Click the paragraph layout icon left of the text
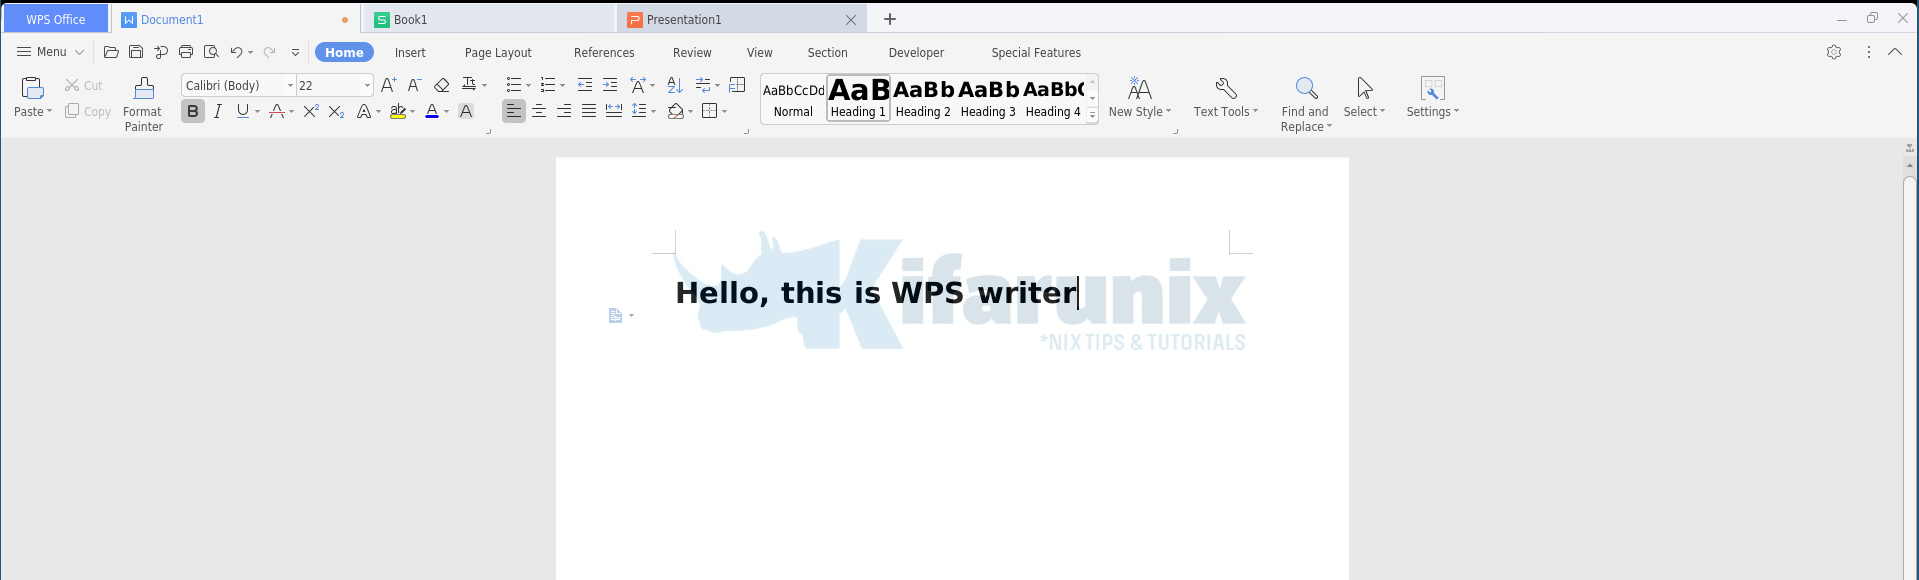Viewport: 1919px width, 580px height. tap(616, 316)
